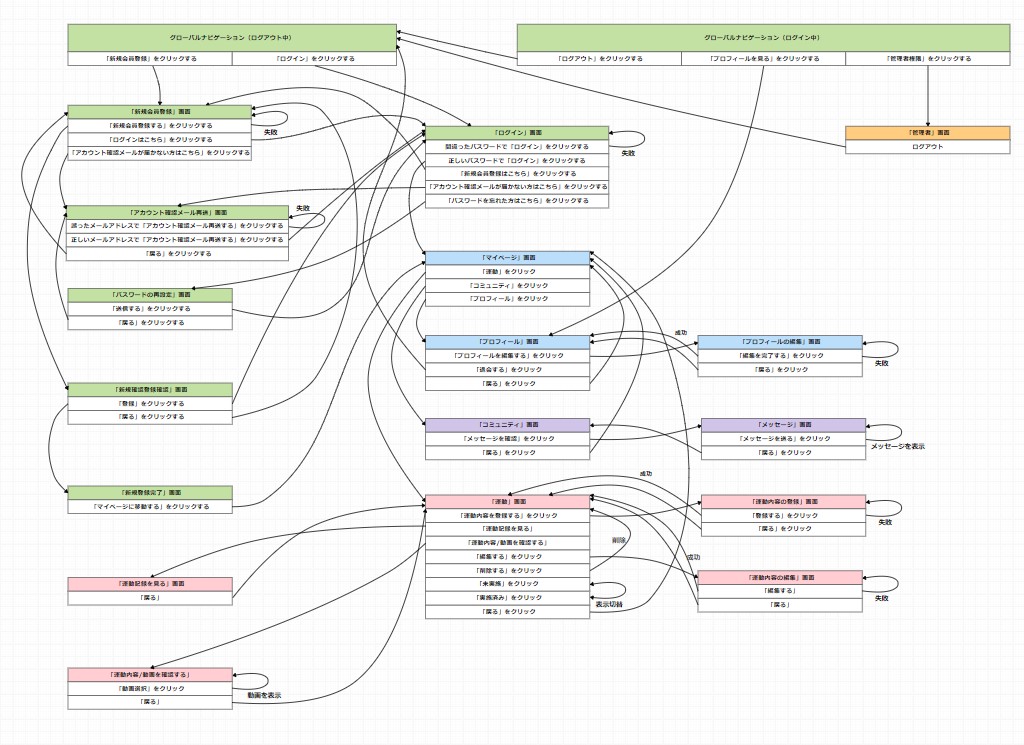Click the 失敗 label near ログイン screen
Image resolution: width=1024 pixels, height=745 pixels.
[x=628, y=153]
